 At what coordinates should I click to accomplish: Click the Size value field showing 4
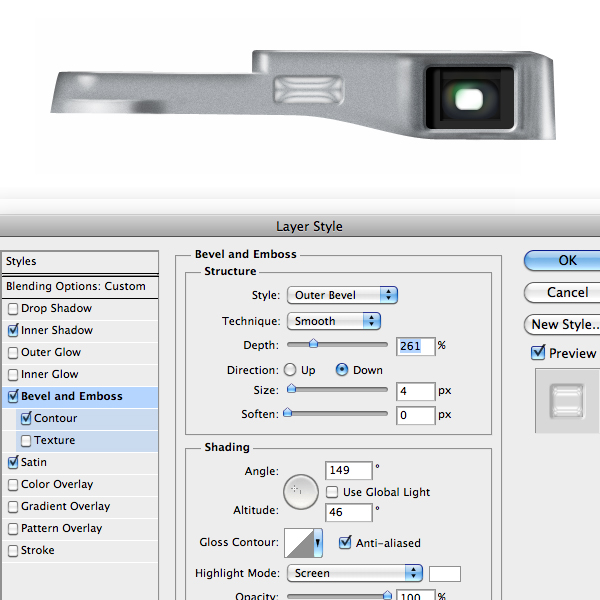[x=416, y=391]
